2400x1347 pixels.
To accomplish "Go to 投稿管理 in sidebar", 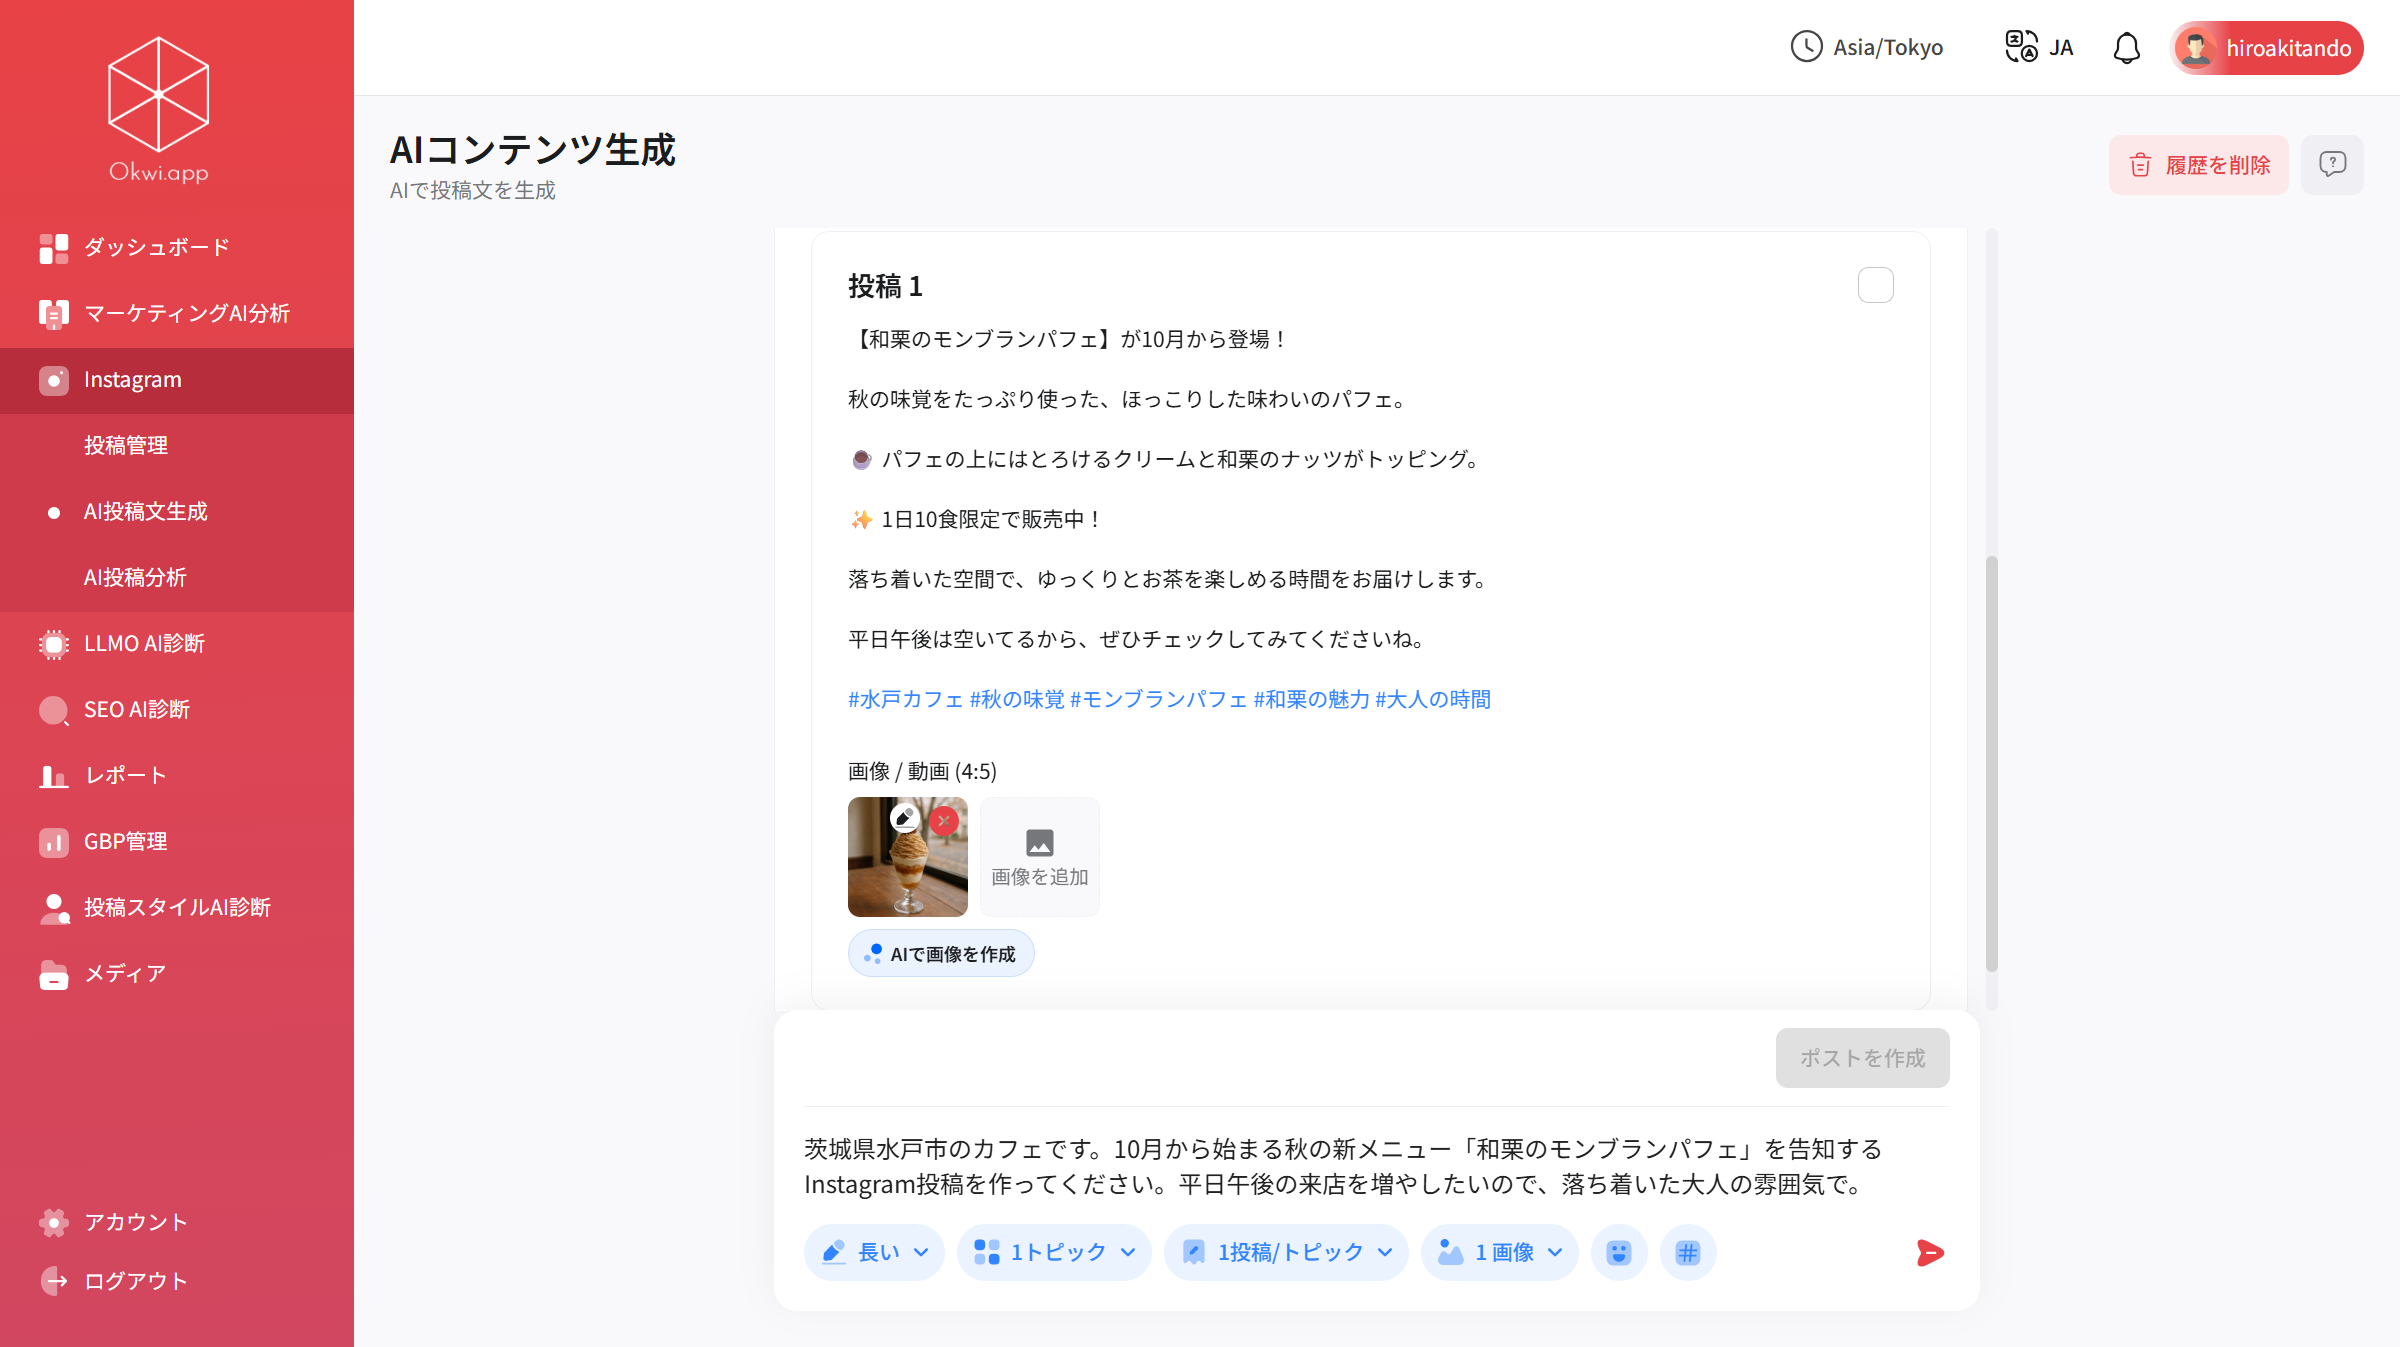I will tap(126, 445).
